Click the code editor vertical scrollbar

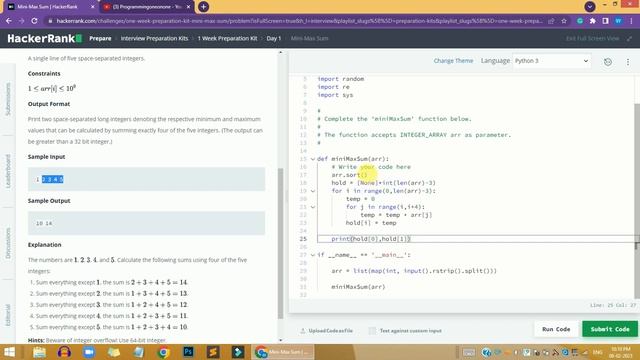[x=637, y=201]
